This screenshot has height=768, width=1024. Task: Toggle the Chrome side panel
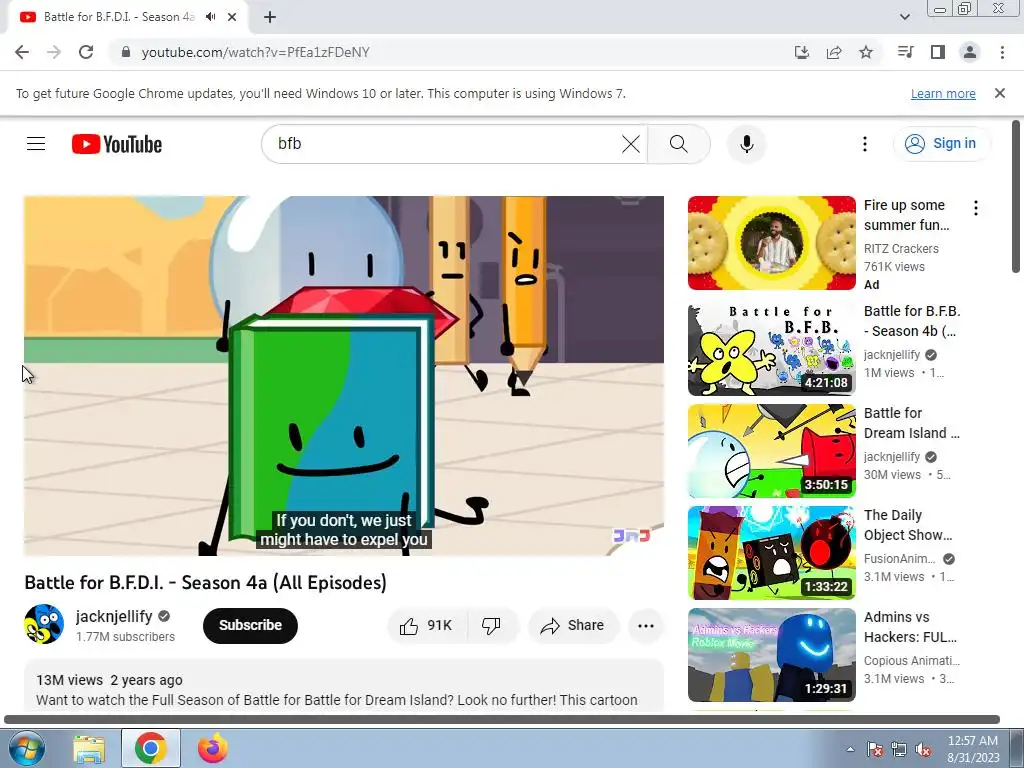tap(938, 52)
